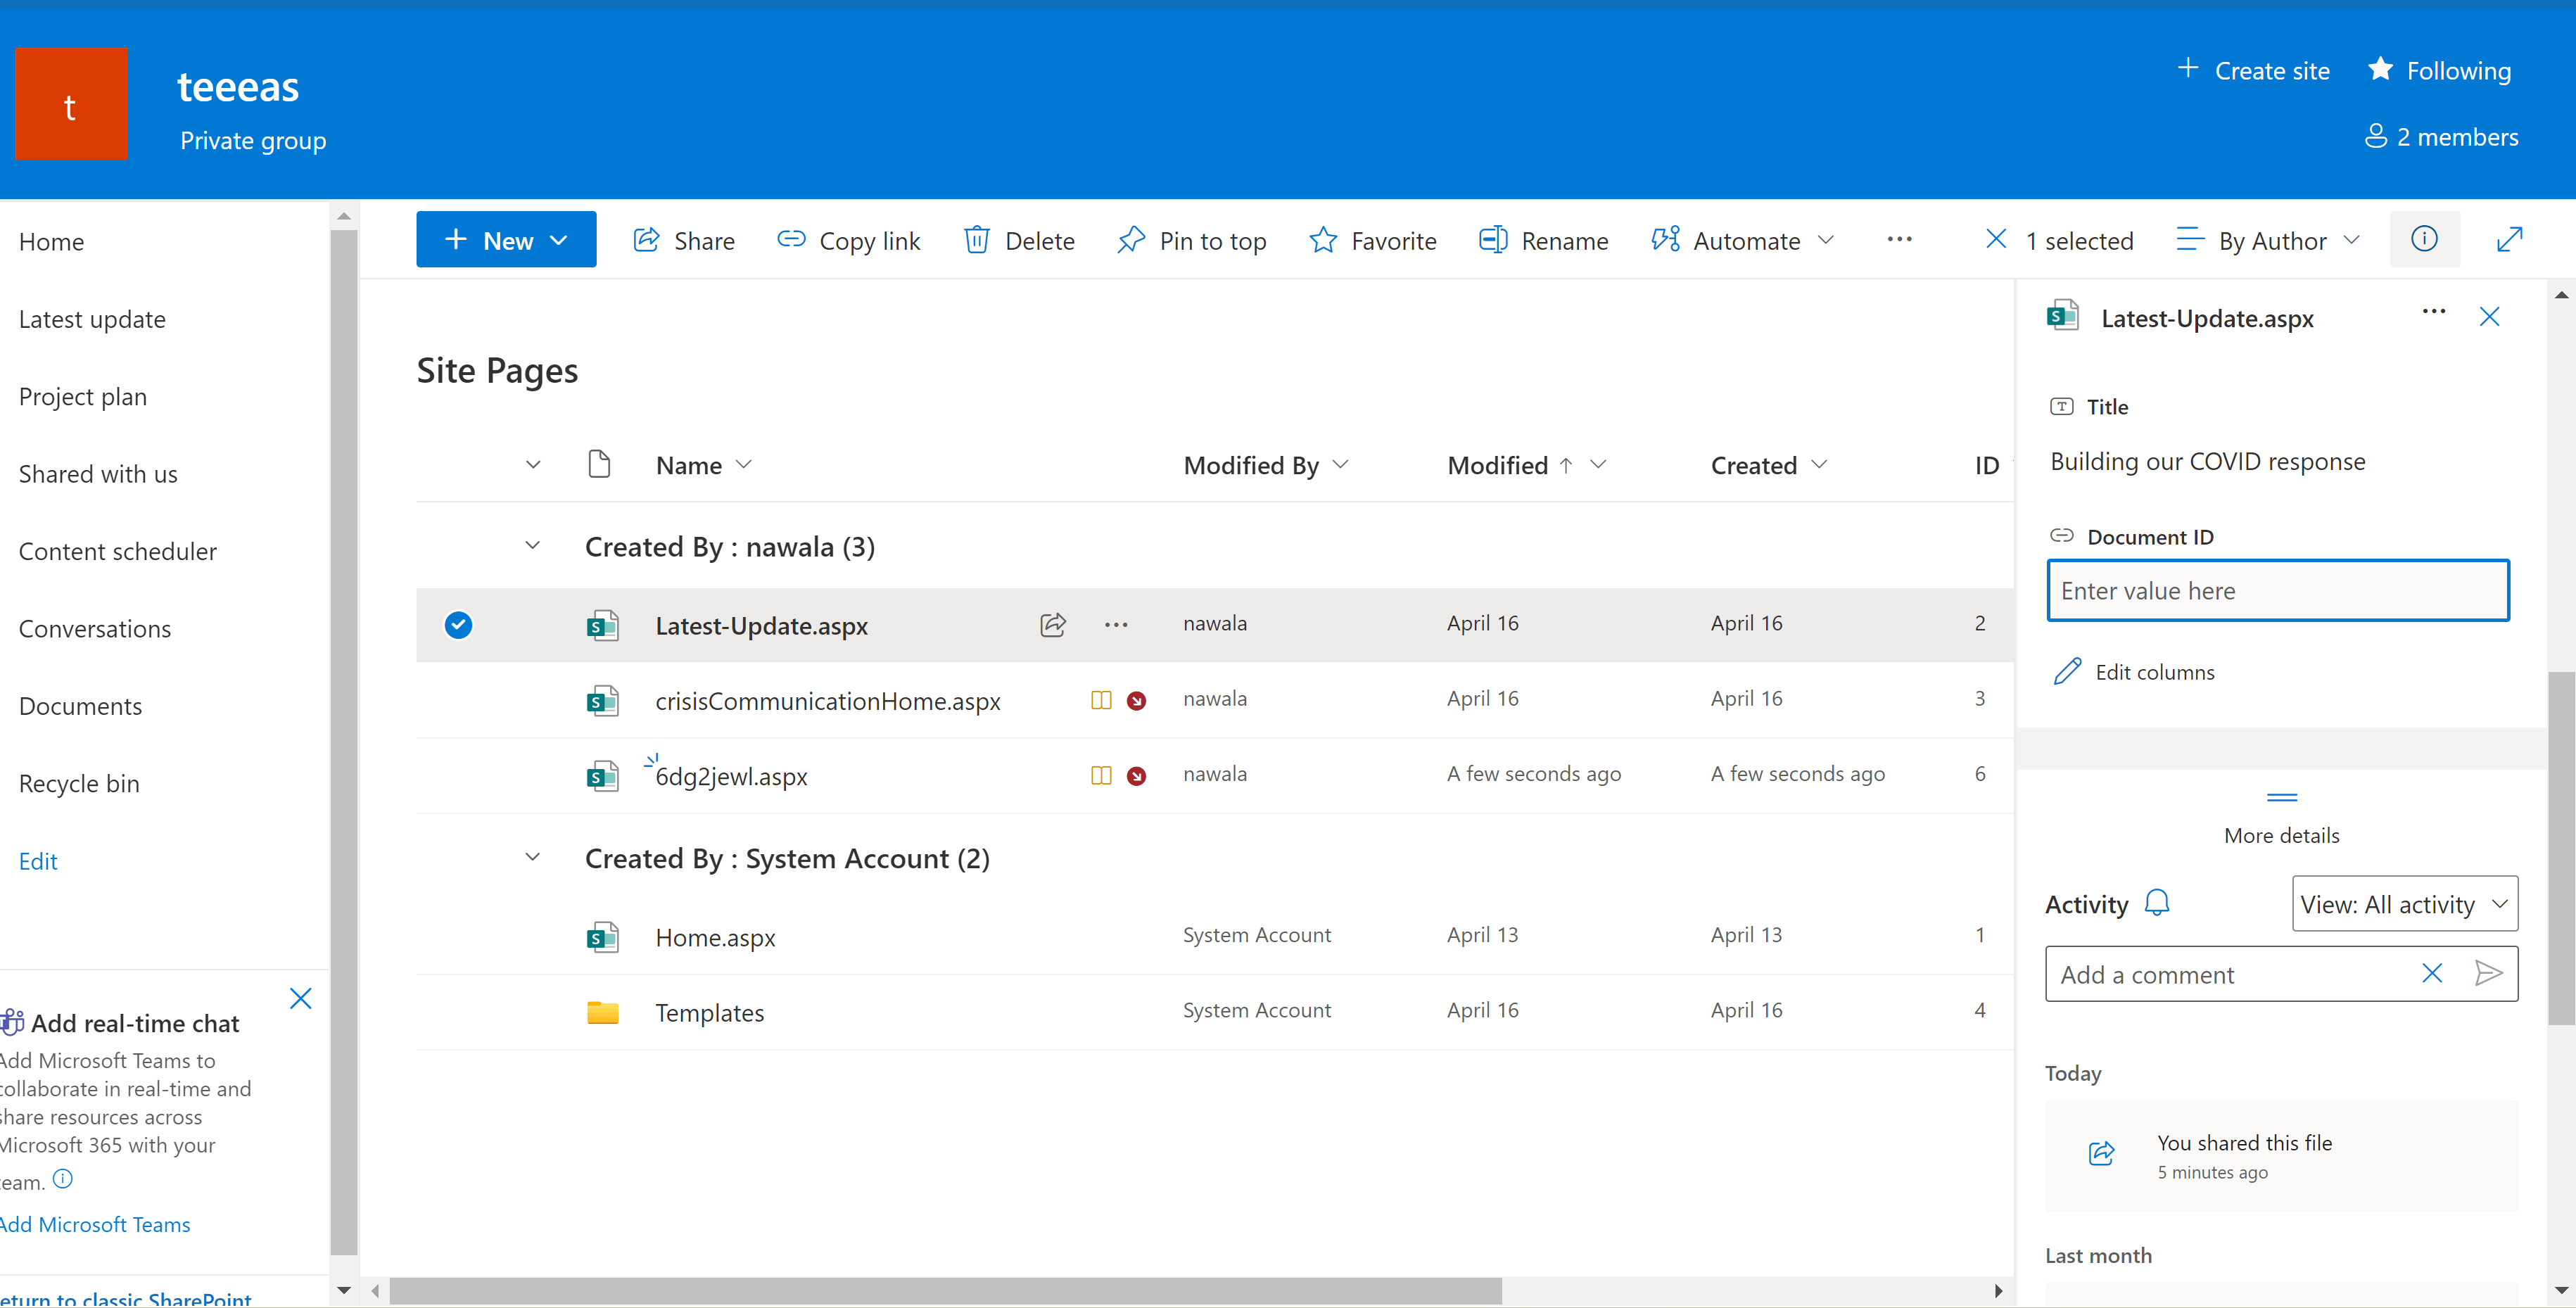Click the expand full-screen arrow icon
Viewport: 2576px width, 1308px height.
pos(2509,240)
